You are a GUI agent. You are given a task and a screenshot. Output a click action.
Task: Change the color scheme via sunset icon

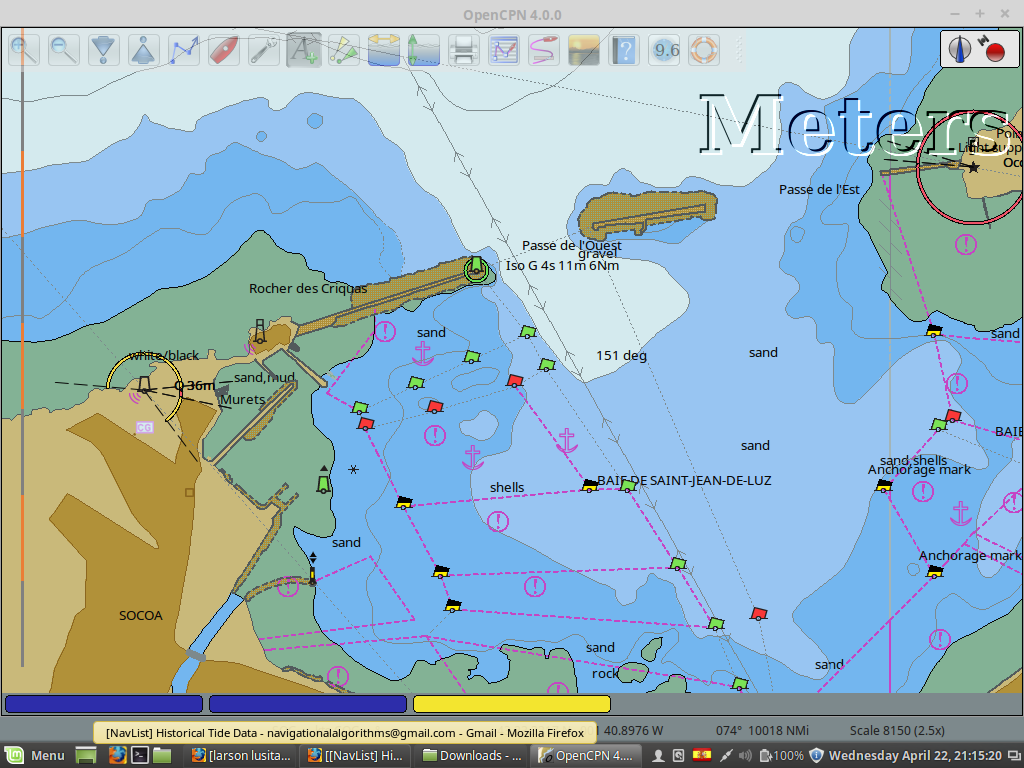click(583, 49)
